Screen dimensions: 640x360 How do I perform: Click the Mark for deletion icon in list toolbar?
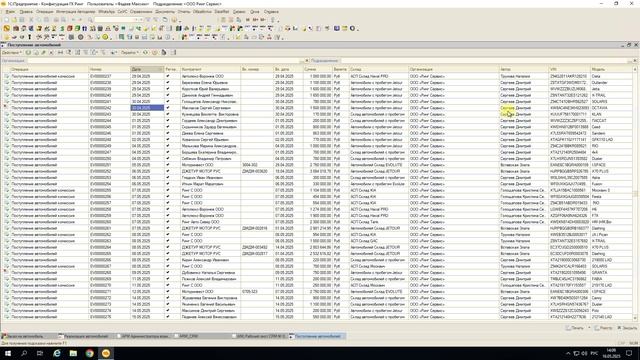pos(51,53)
